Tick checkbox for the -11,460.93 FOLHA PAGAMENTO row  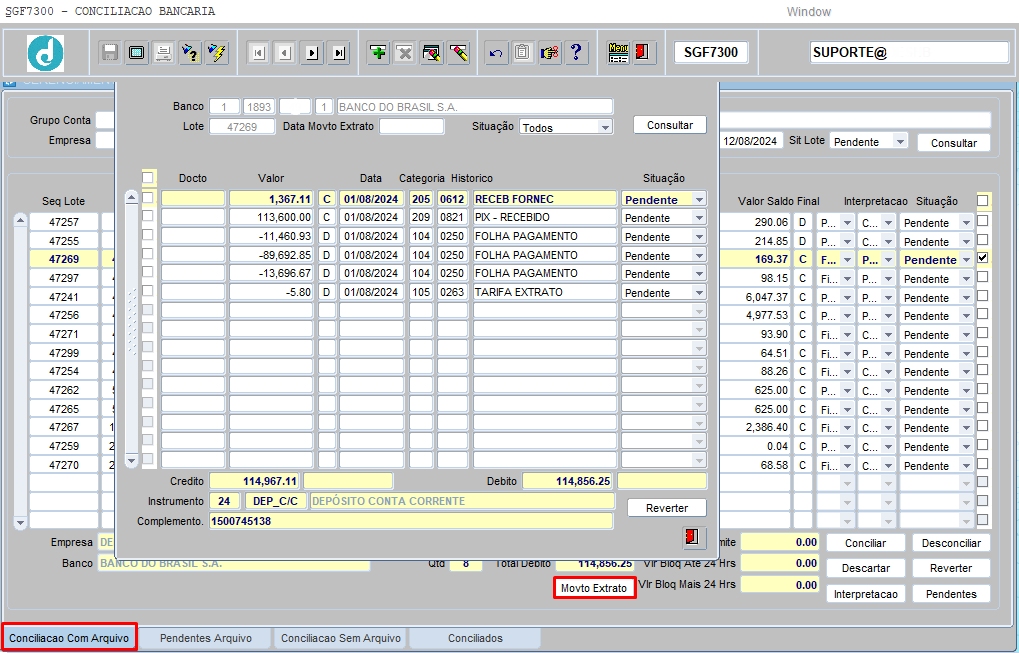pyautogui.click(x=148, y=235)
